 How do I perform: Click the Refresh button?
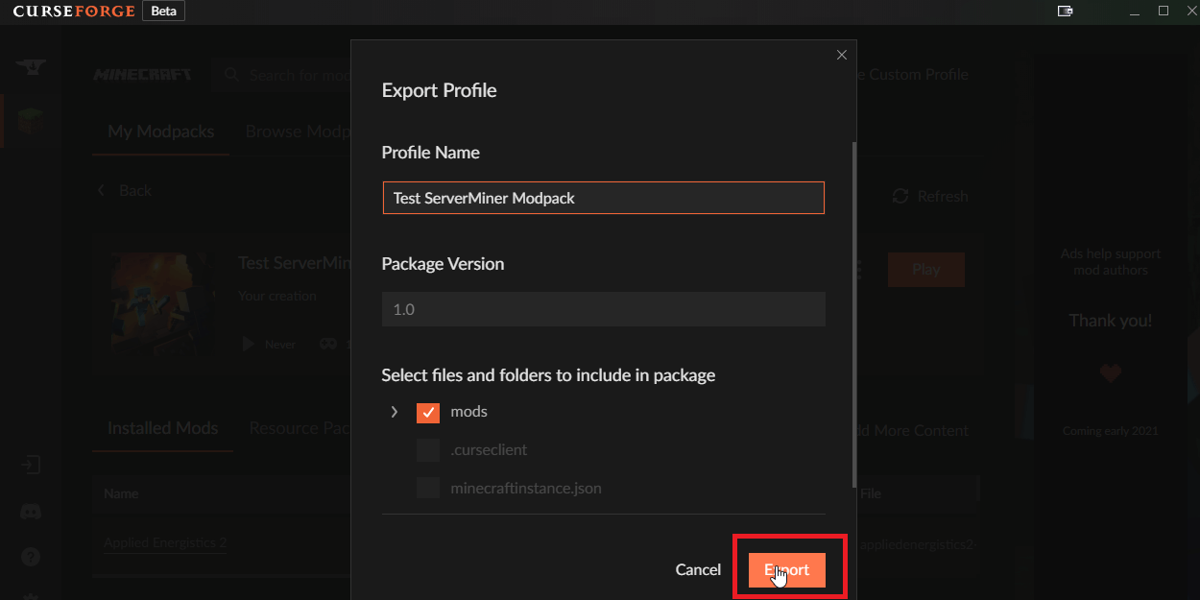coord(930,197)
